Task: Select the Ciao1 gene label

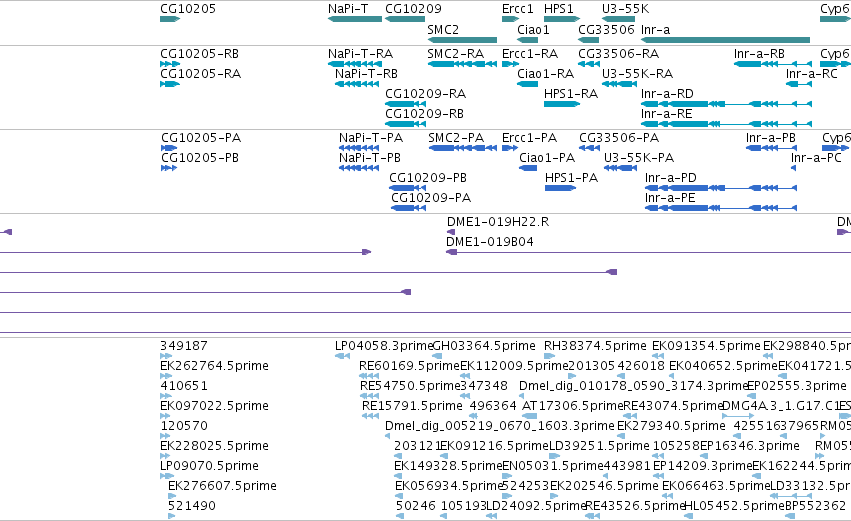Action: tap(533, 29)
